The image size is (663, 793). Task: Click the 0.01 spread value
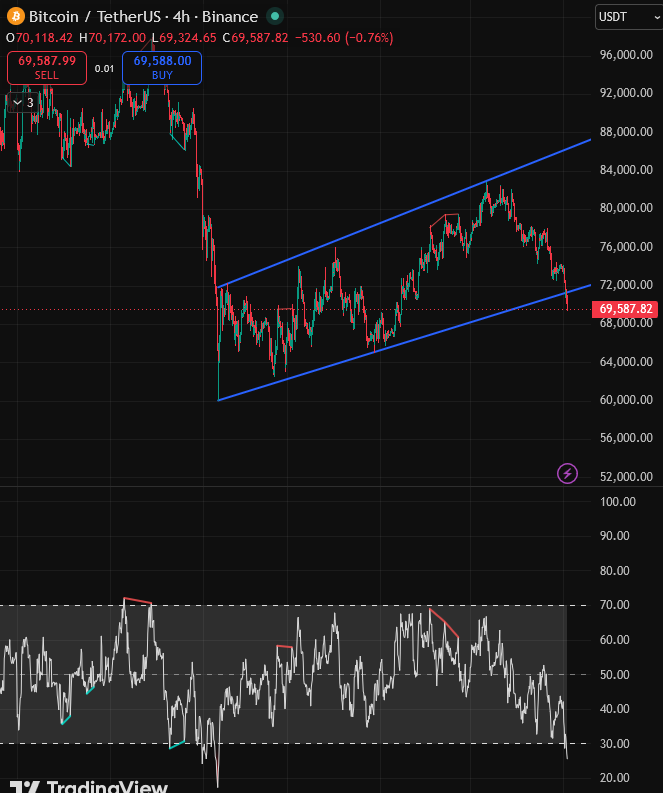[104, 69]
